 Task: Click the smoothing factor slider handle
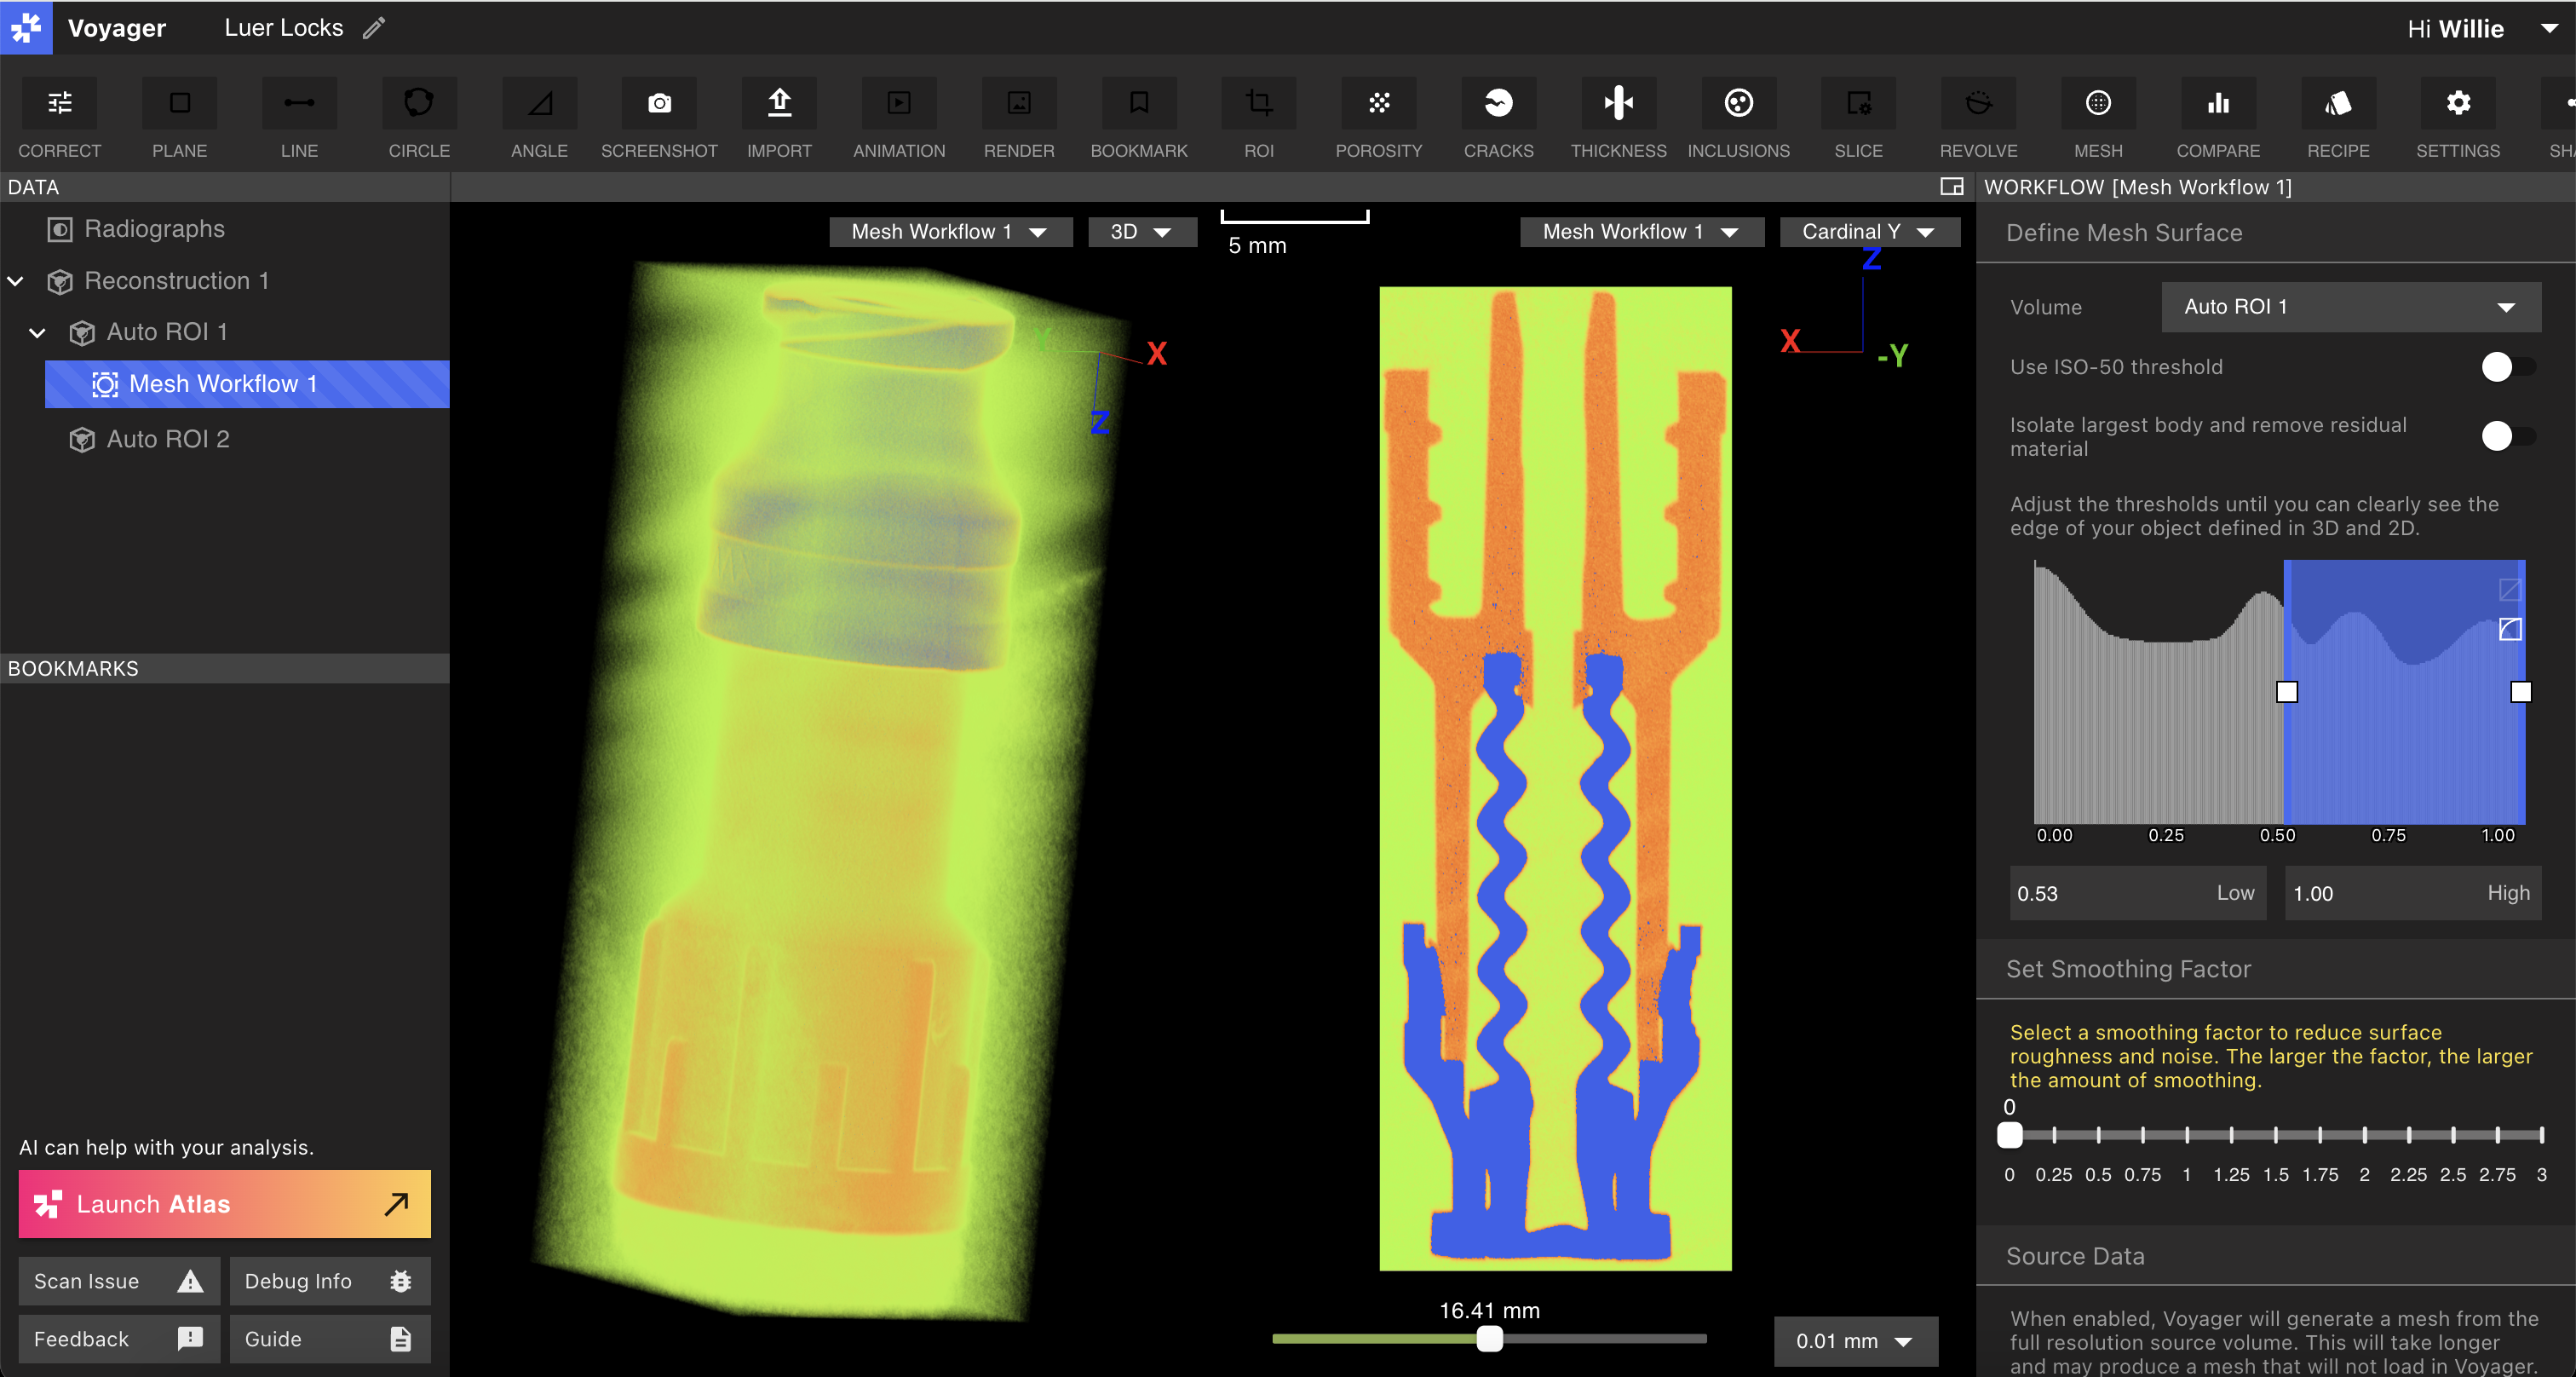[2010, 1135]
